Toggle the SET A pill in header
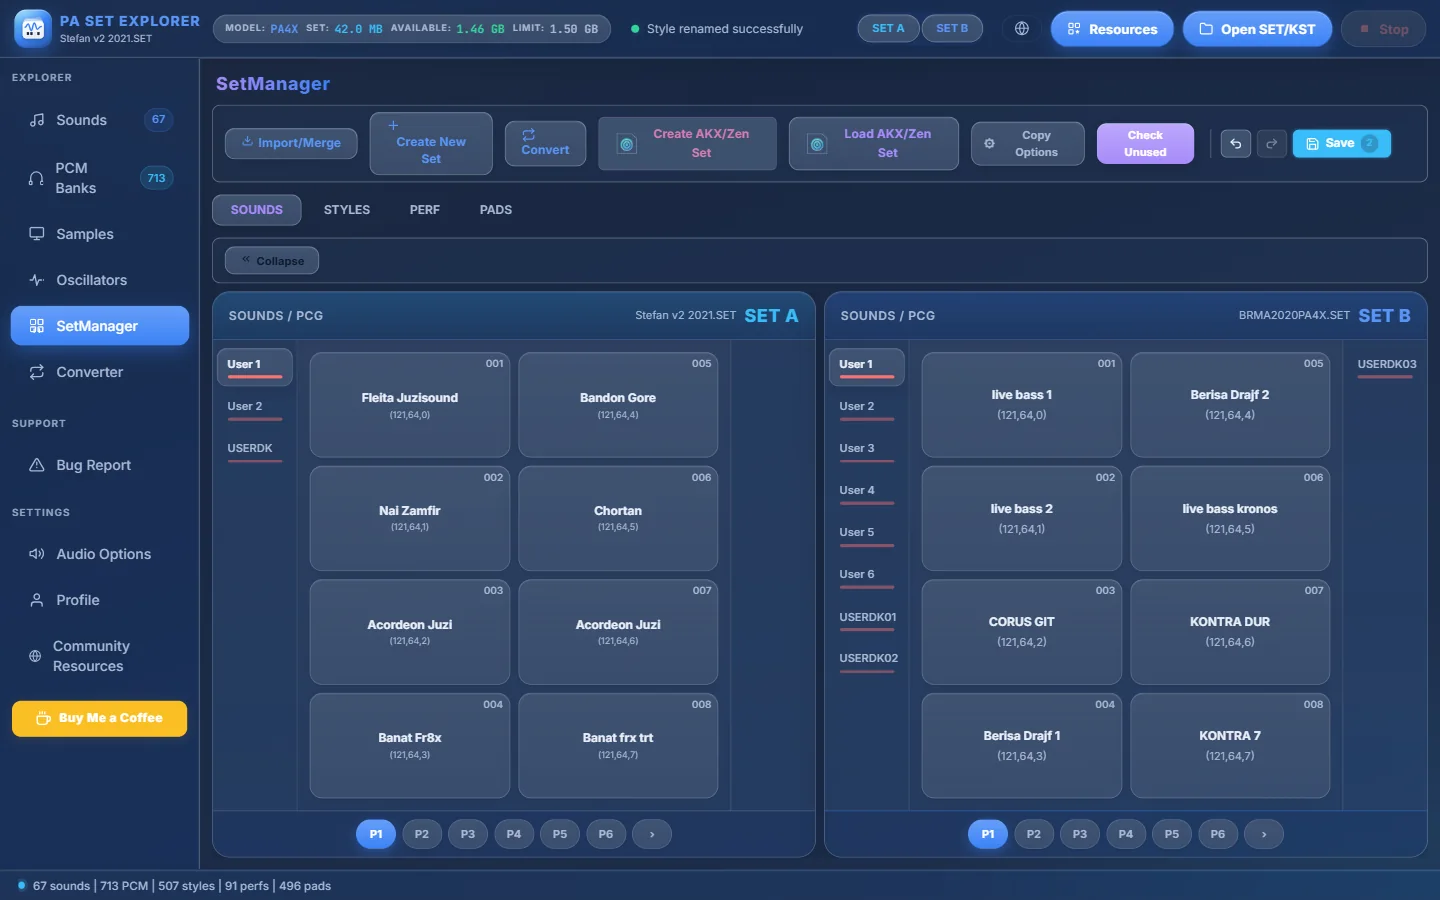This screenshot has width=1440, height=900. (x=888, y=29)
